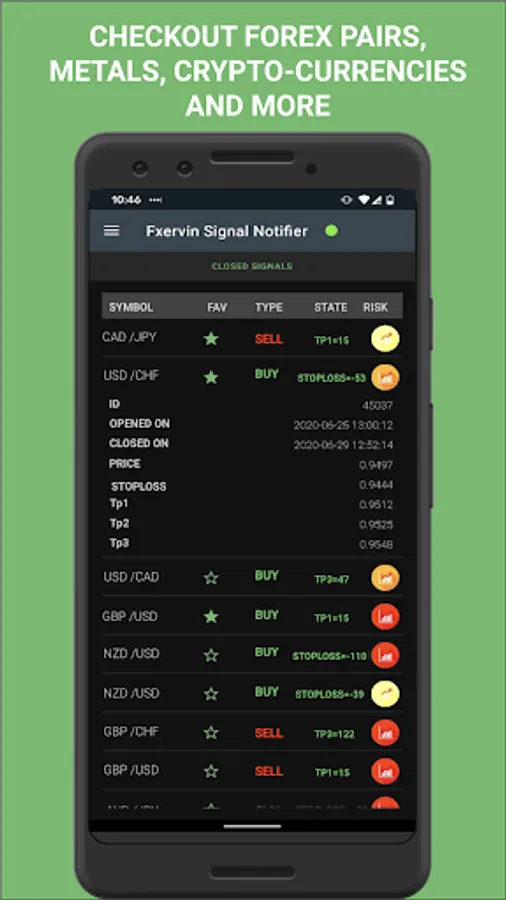Expand the USD/CAD signal row

pyautogui.click(x=252, y=577)
